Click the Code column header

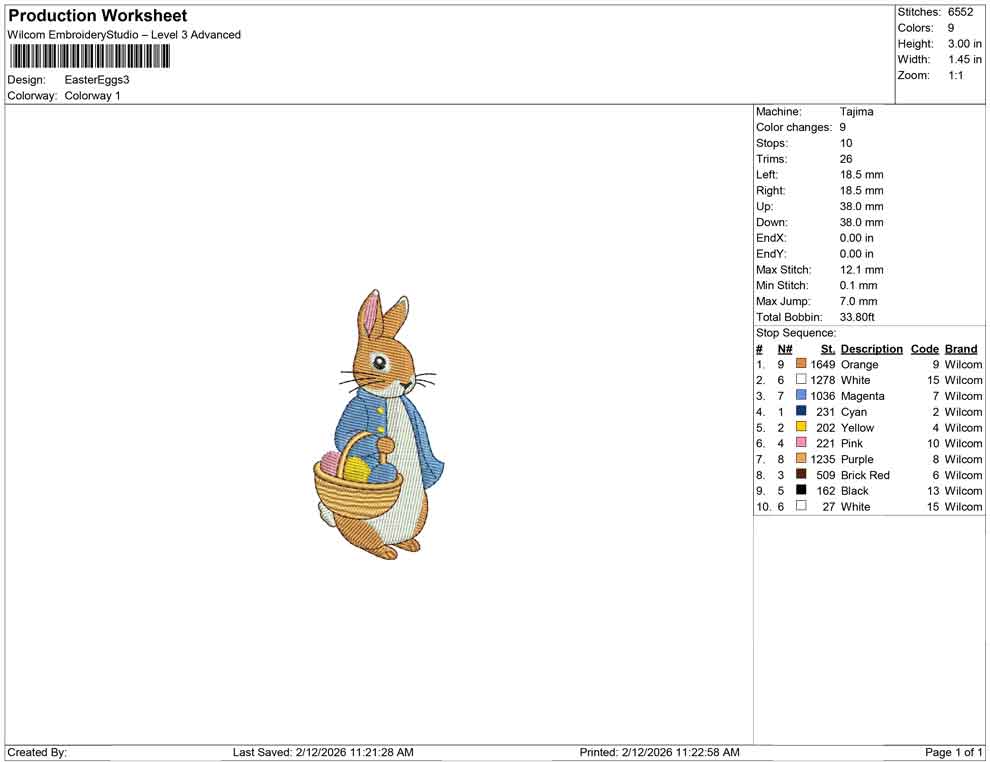[924, 349]
